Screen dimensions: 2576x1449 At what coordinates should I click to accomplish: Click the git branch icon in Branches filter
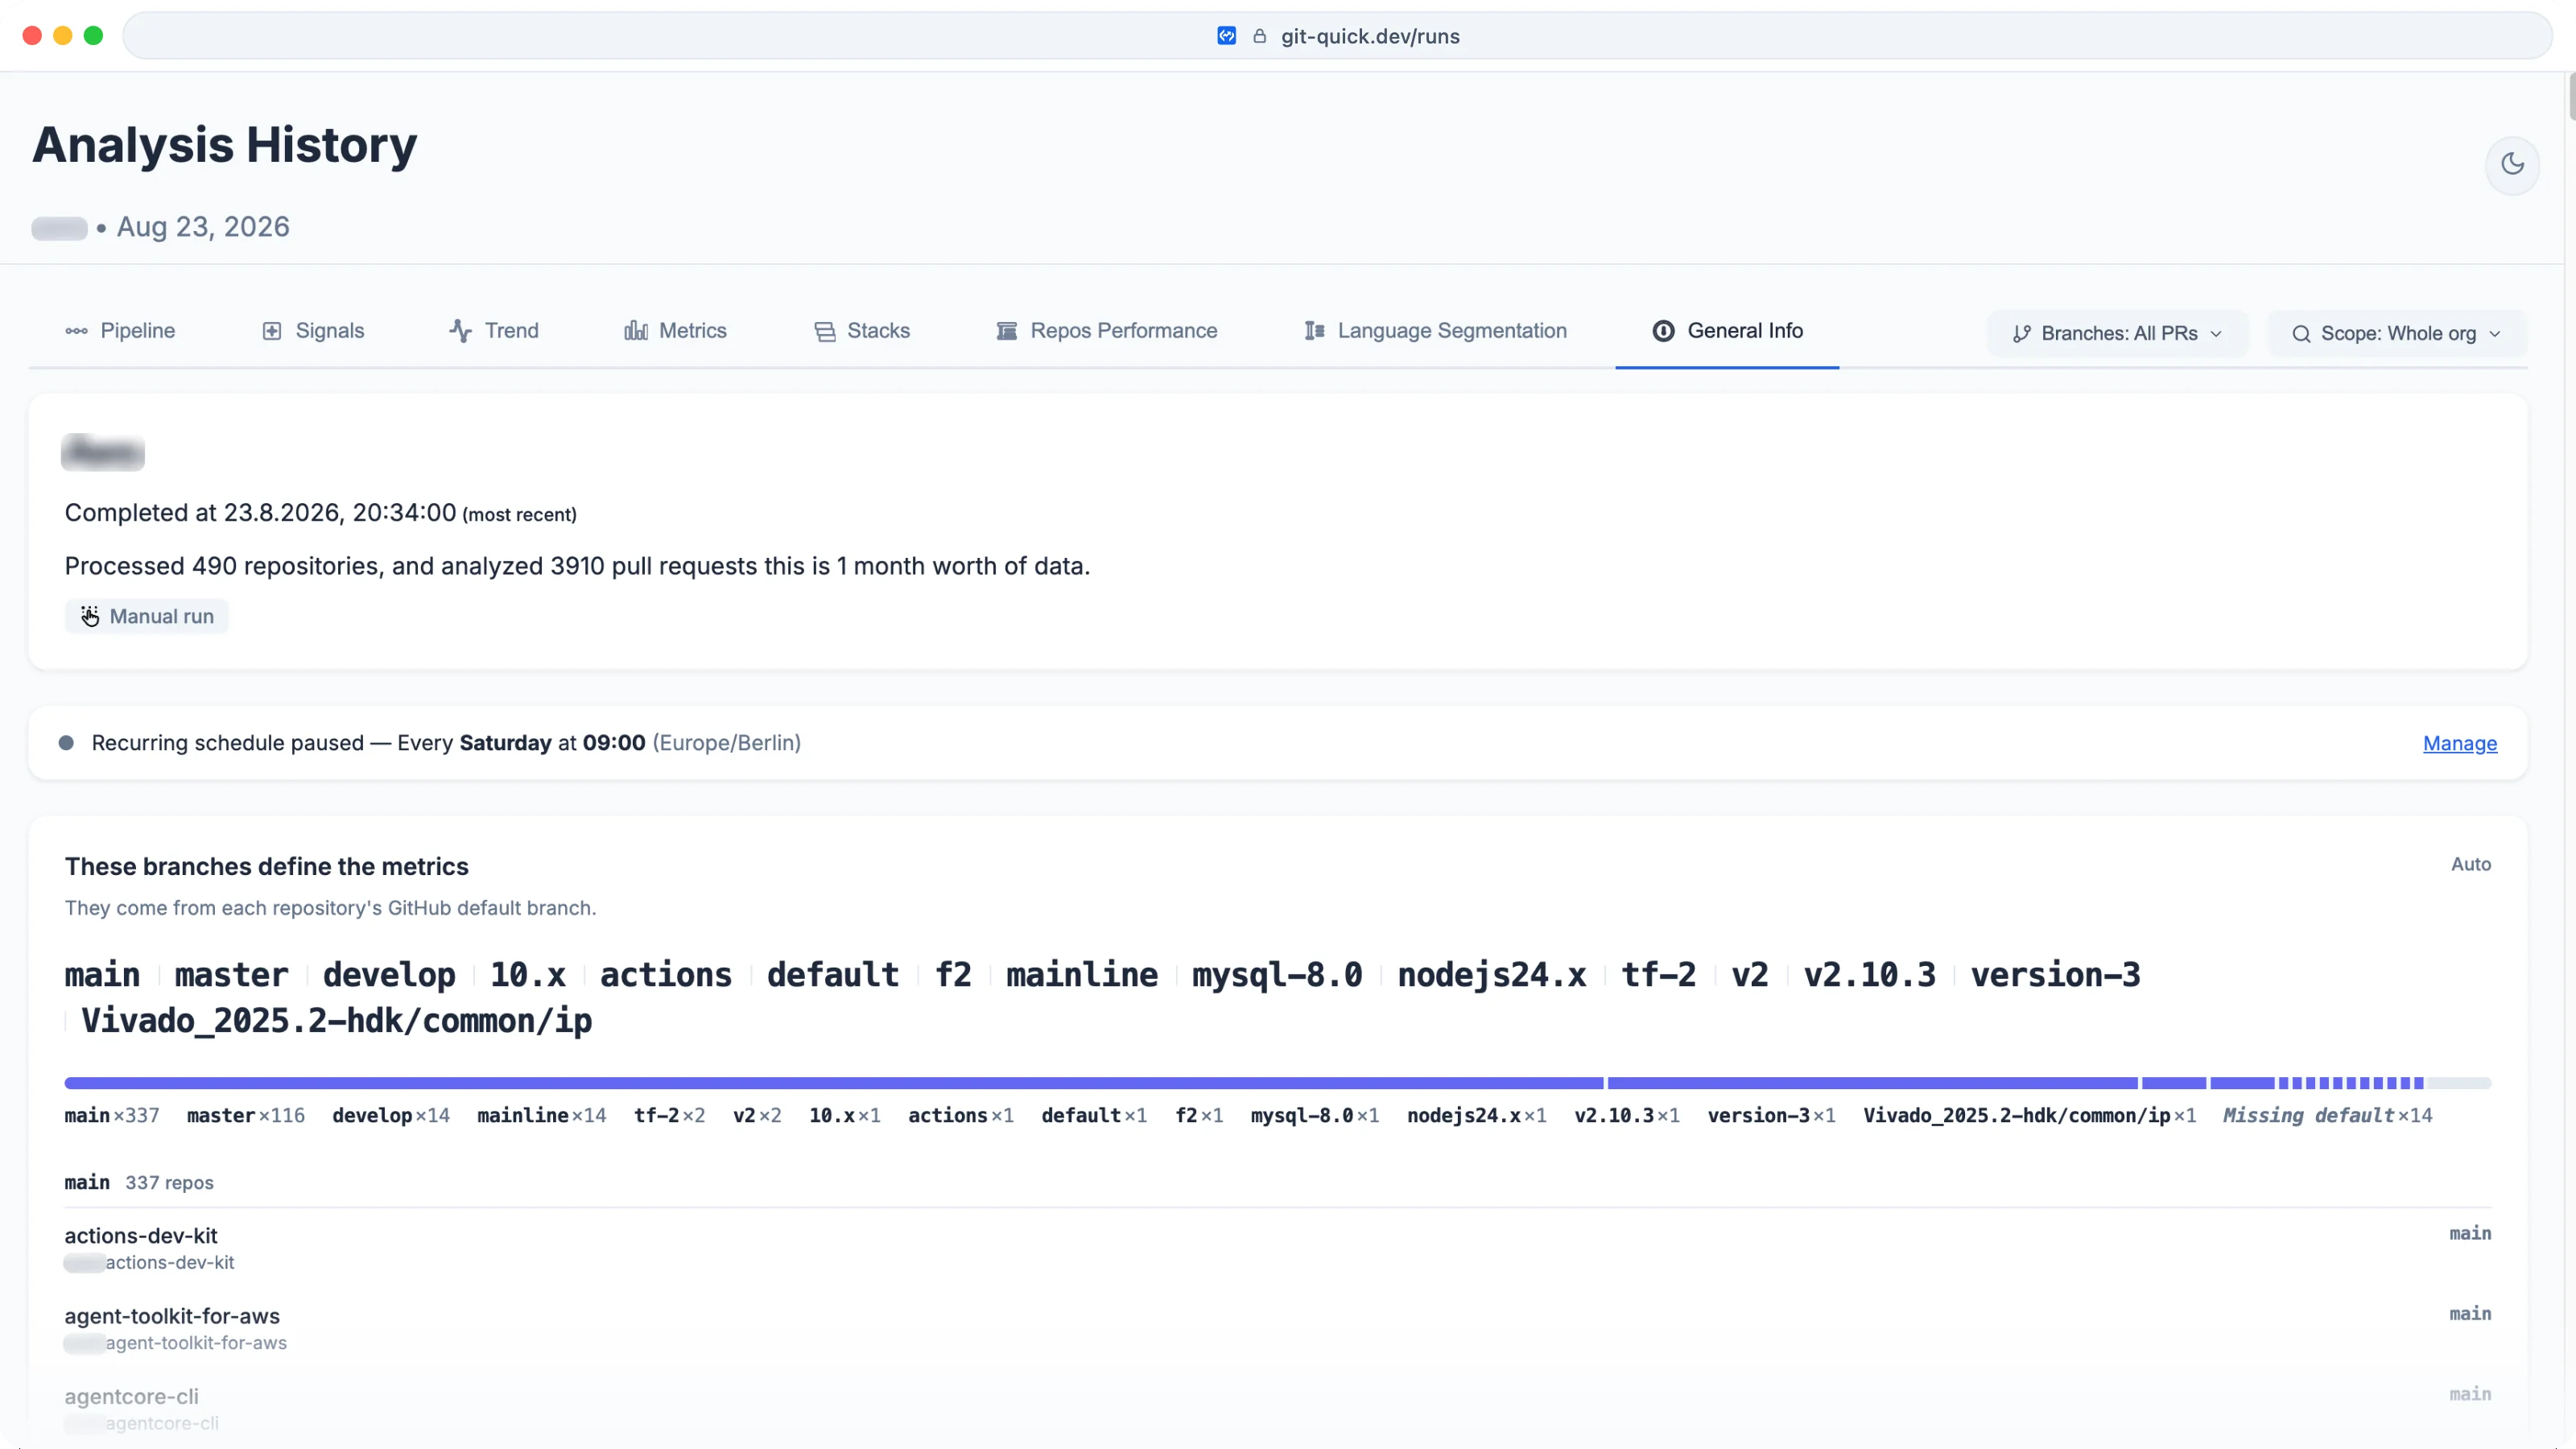click(x=2022, y=334)
